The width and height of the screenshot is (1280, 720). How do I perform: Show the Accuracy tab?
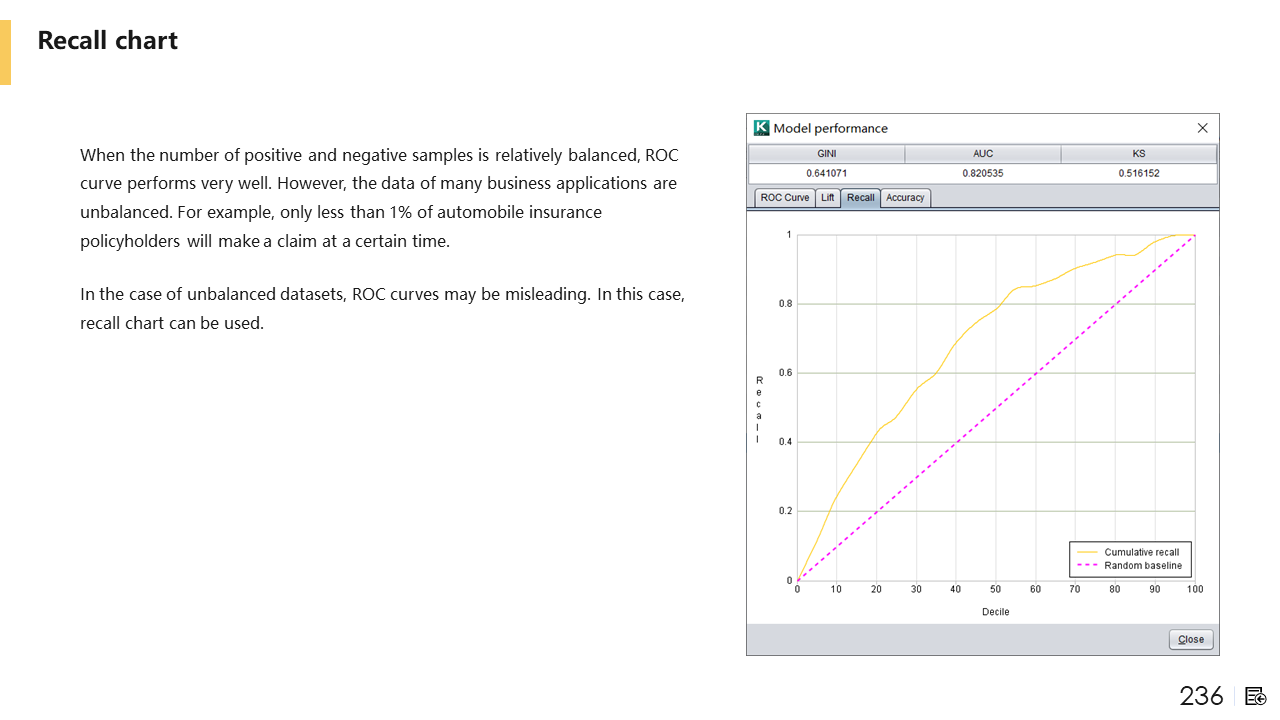[x=905, y=198]
